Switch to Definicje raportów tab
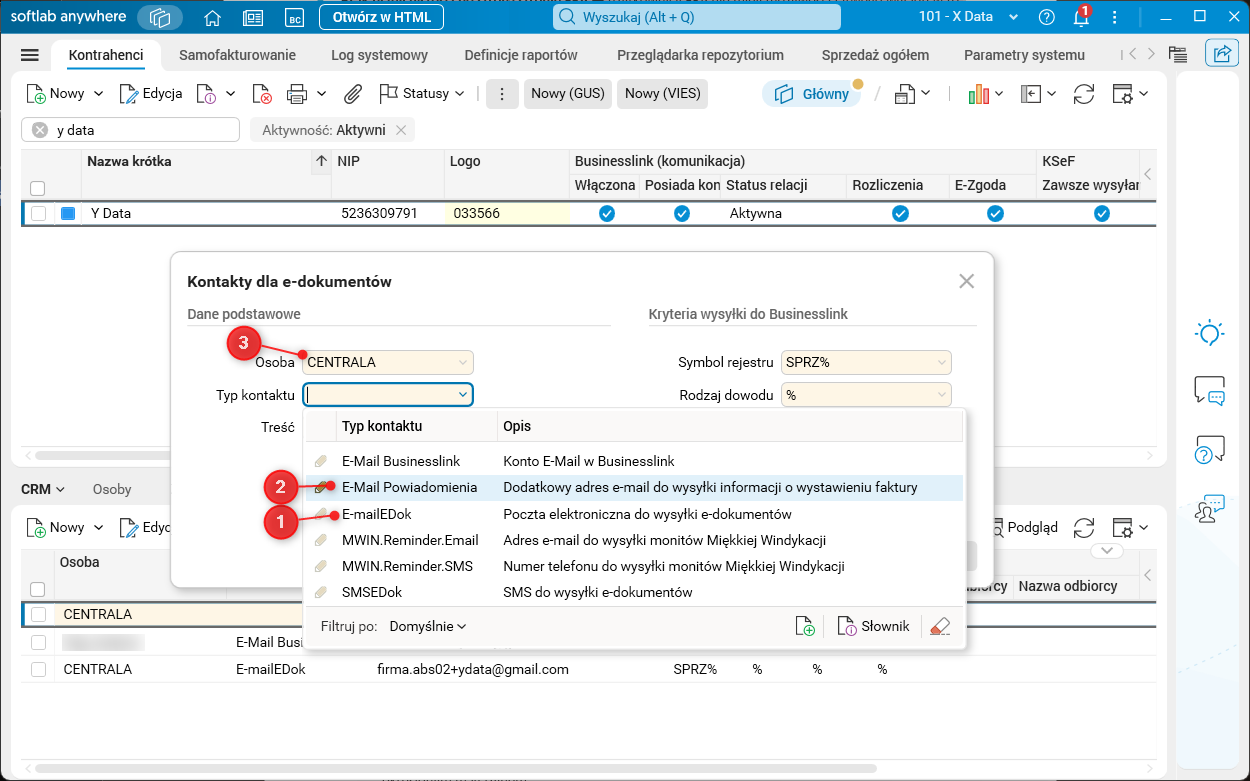This screenshot has height=781, width=1250. (521, 55)
